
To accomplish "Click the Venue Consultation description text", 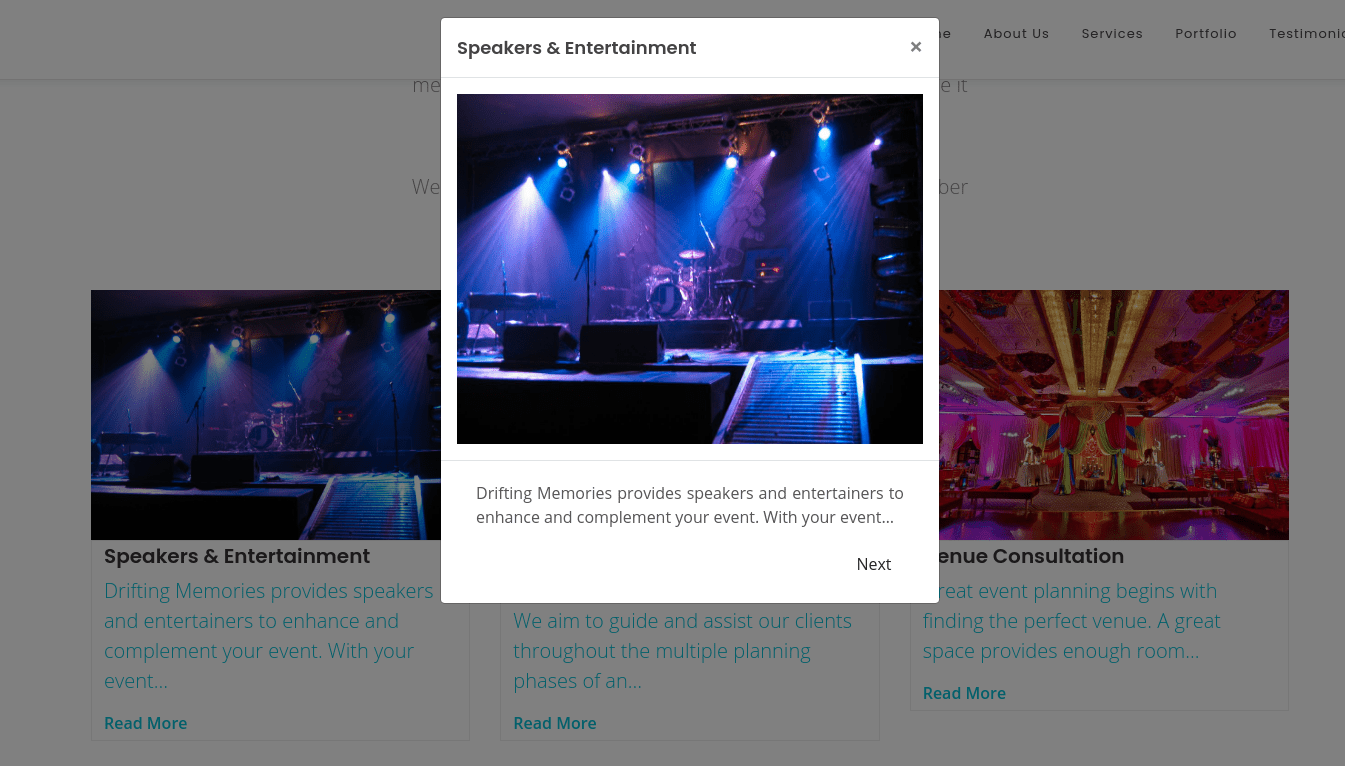I will 1072,621.
